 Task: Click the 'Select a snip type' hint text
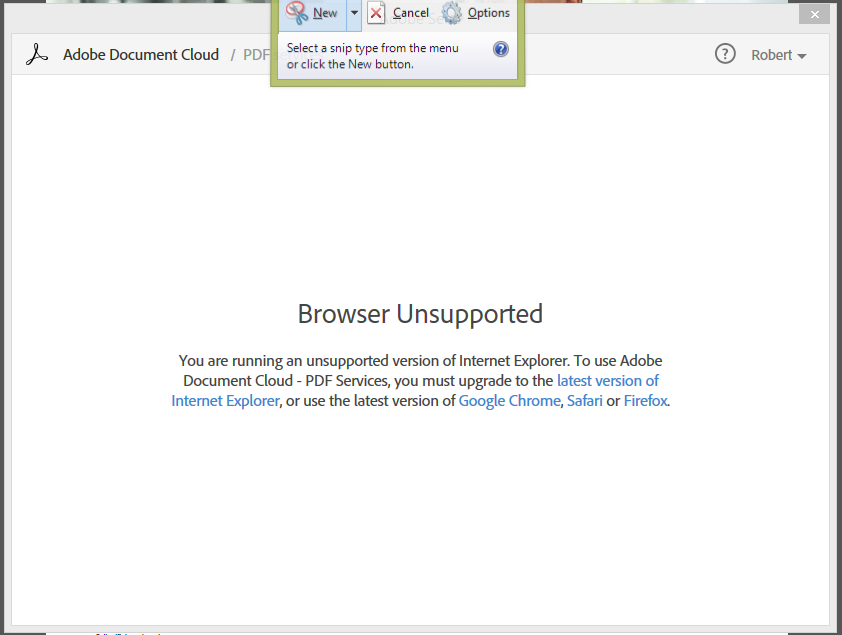pos(373,56)
